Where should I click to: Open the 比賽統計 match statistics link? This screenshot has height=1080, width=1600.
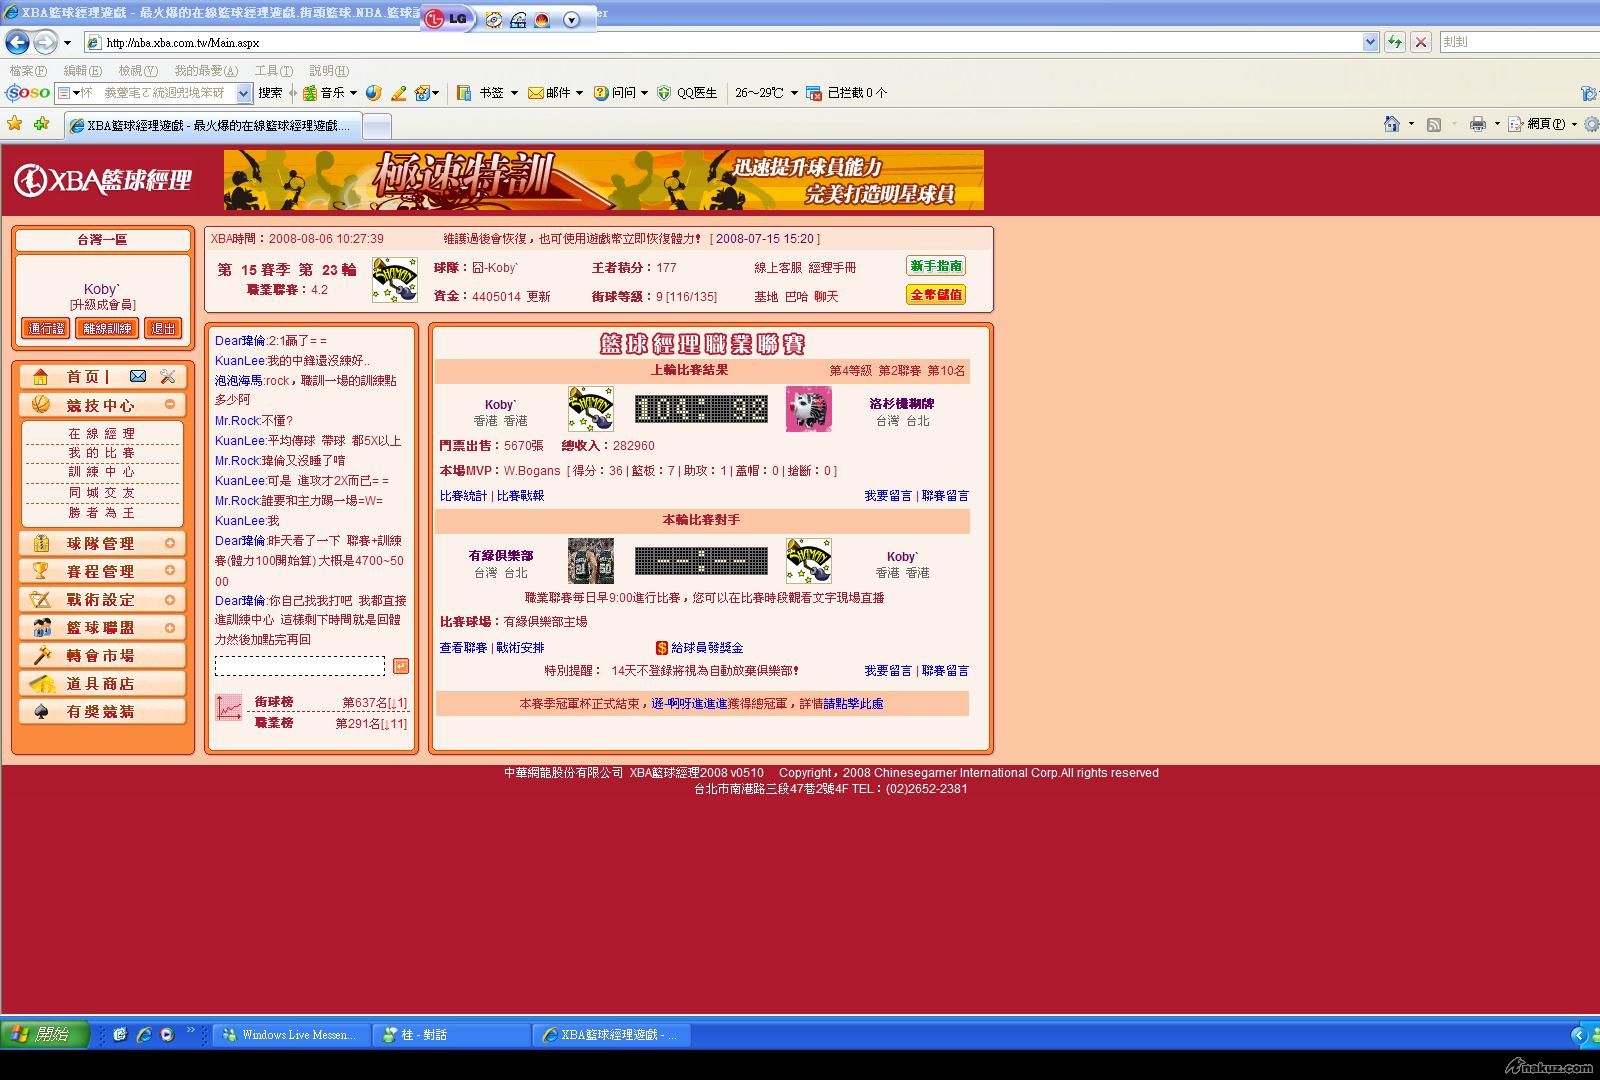click(x=463, y=496)
